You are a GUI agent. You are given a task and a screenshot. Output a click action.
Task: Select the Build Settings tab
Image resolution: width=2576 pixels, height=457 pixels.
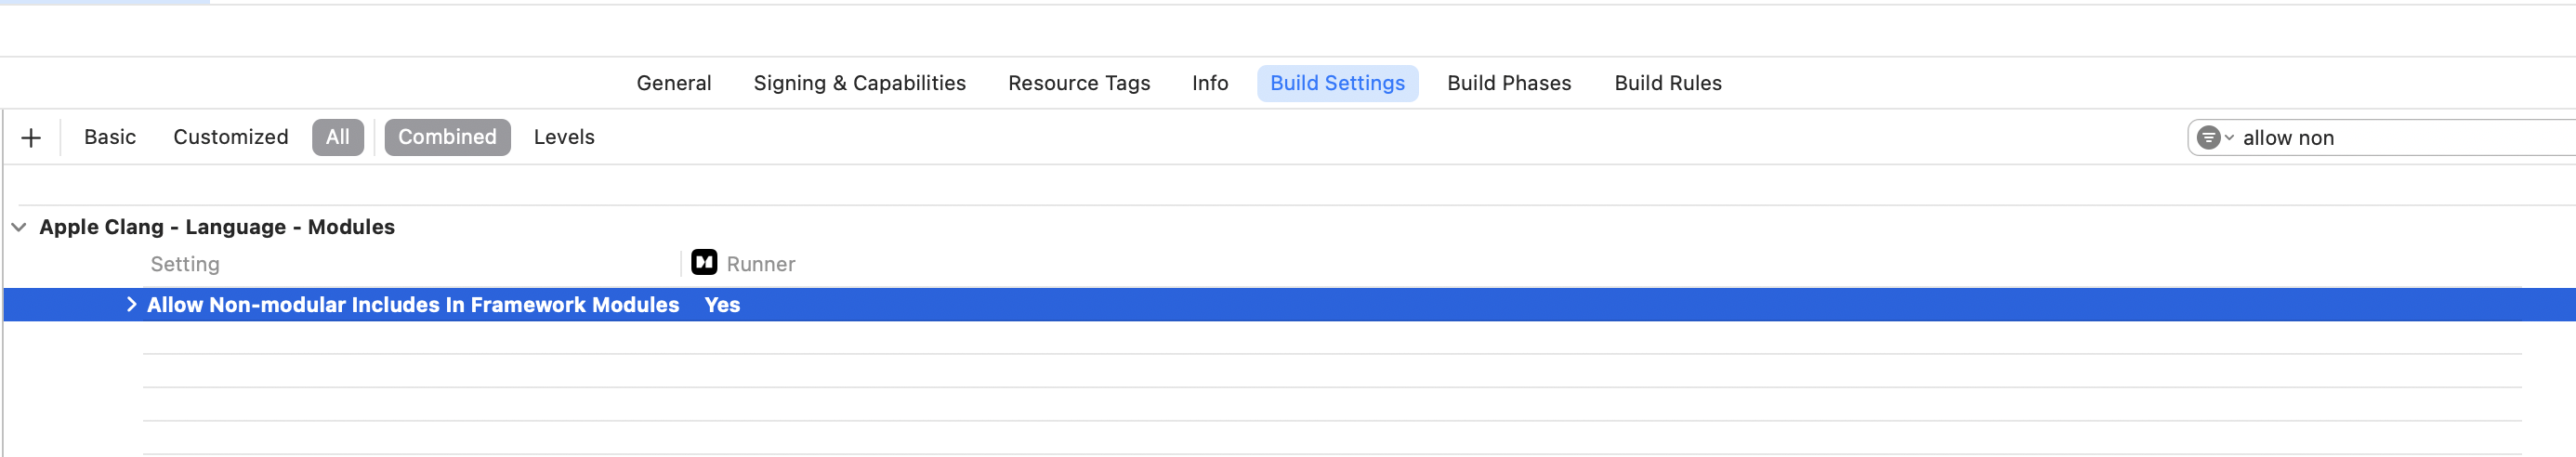tap(1337, 84)
